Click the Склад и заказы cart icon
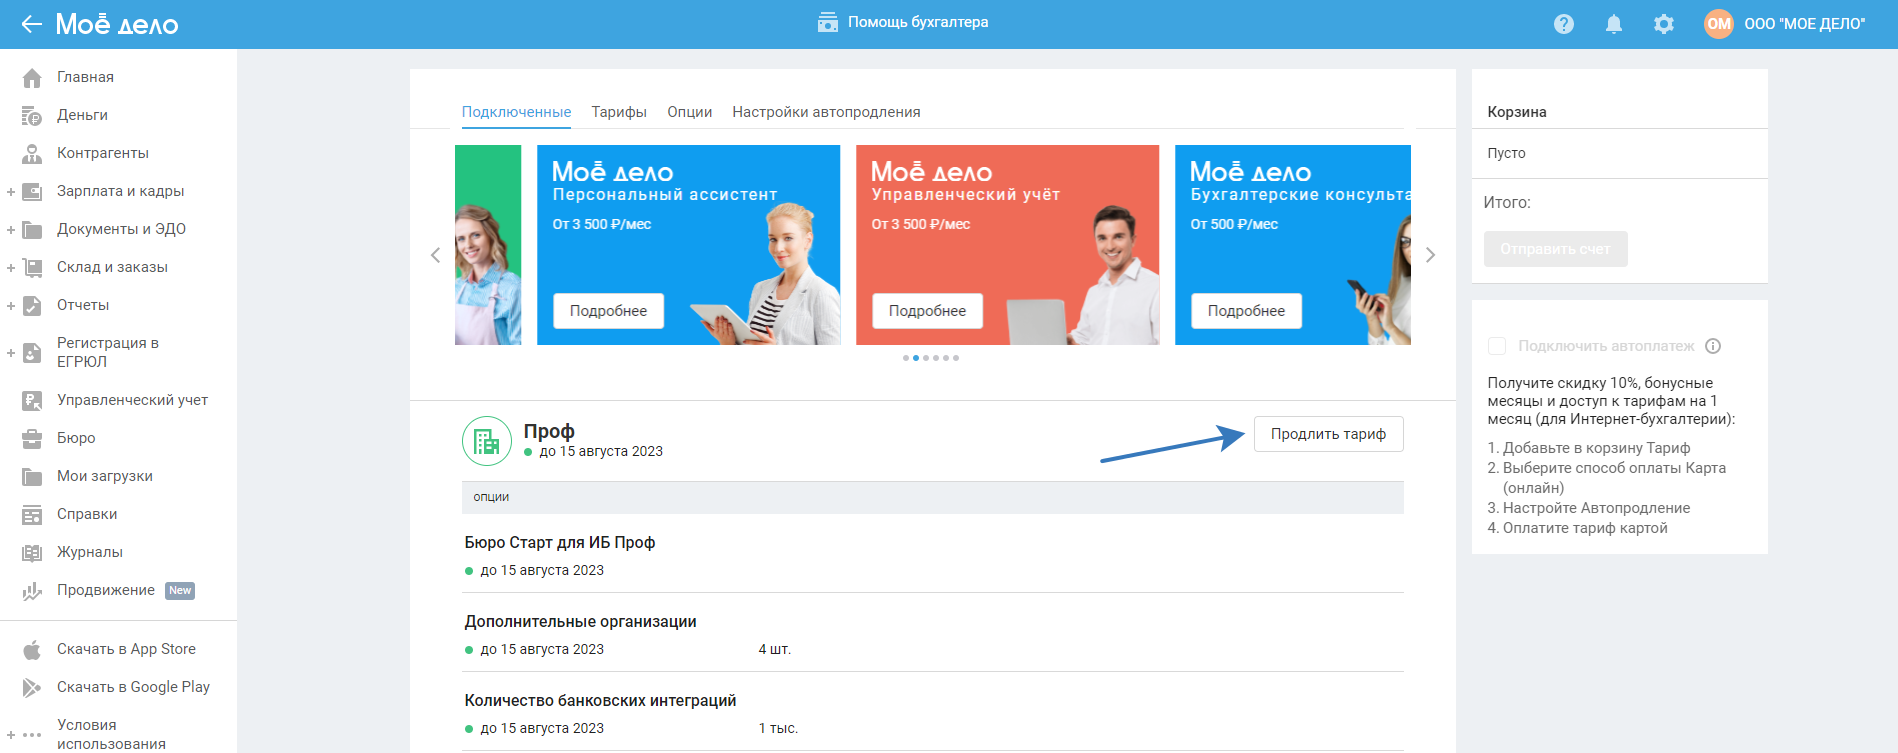This screenshot has width=1898, height=753. click(x=32, y=268)
